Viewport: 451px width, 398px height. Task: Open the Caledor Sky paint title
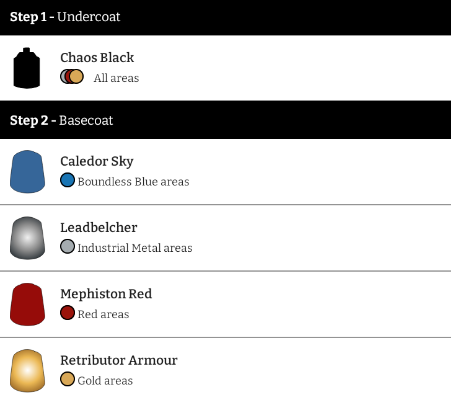[x=97, y=162]
